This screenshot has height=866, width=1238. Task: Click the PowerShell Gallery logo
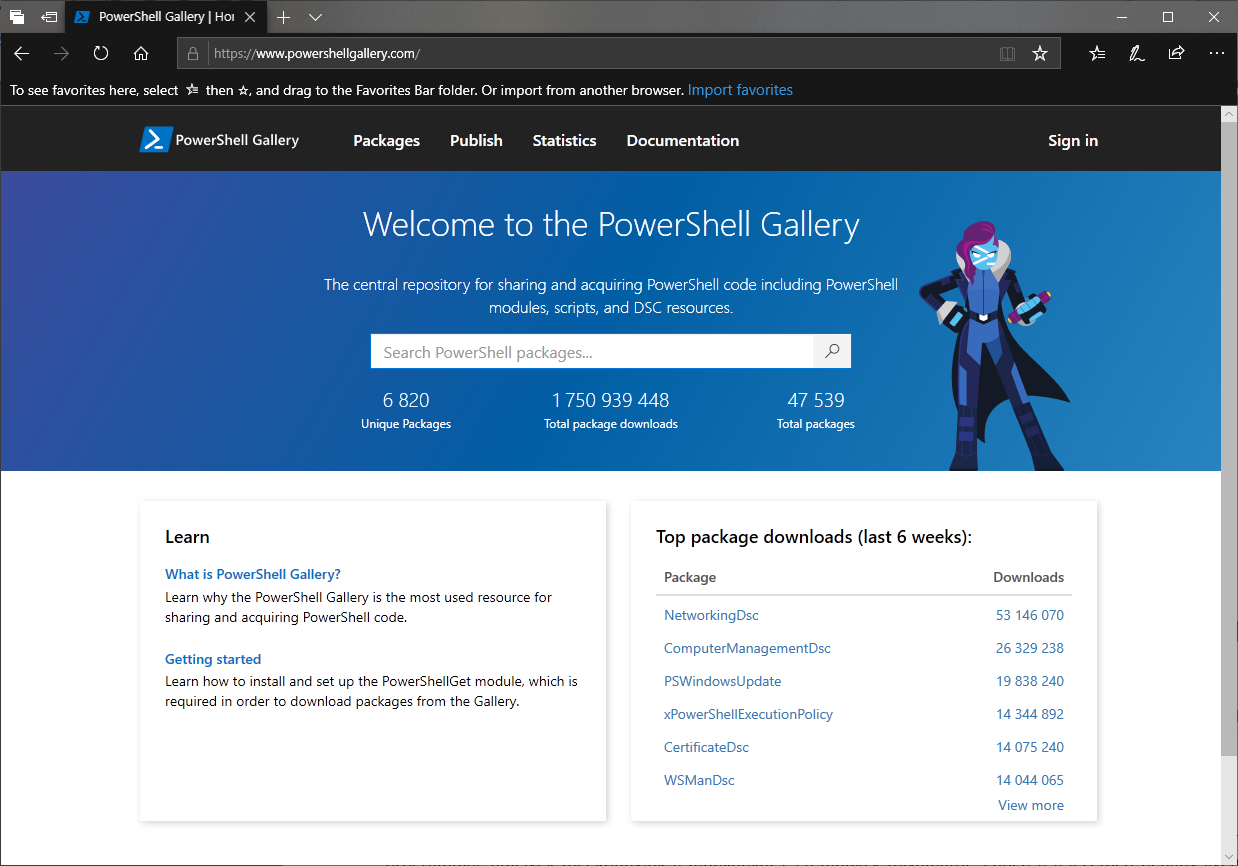pyautogui.click(x=219, y=140)
